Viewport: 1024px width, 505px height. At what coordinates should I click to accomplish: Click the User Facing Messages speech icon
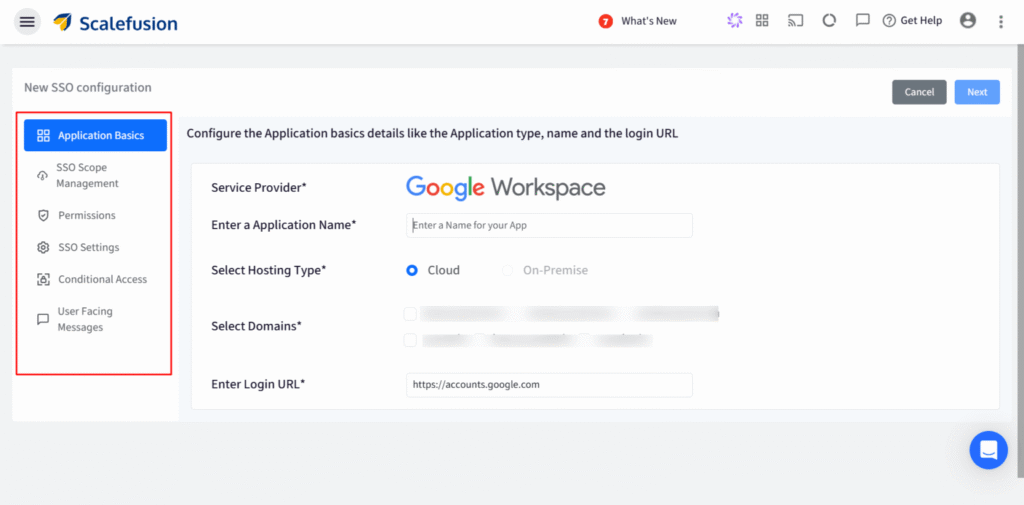(x=43, y=319)
